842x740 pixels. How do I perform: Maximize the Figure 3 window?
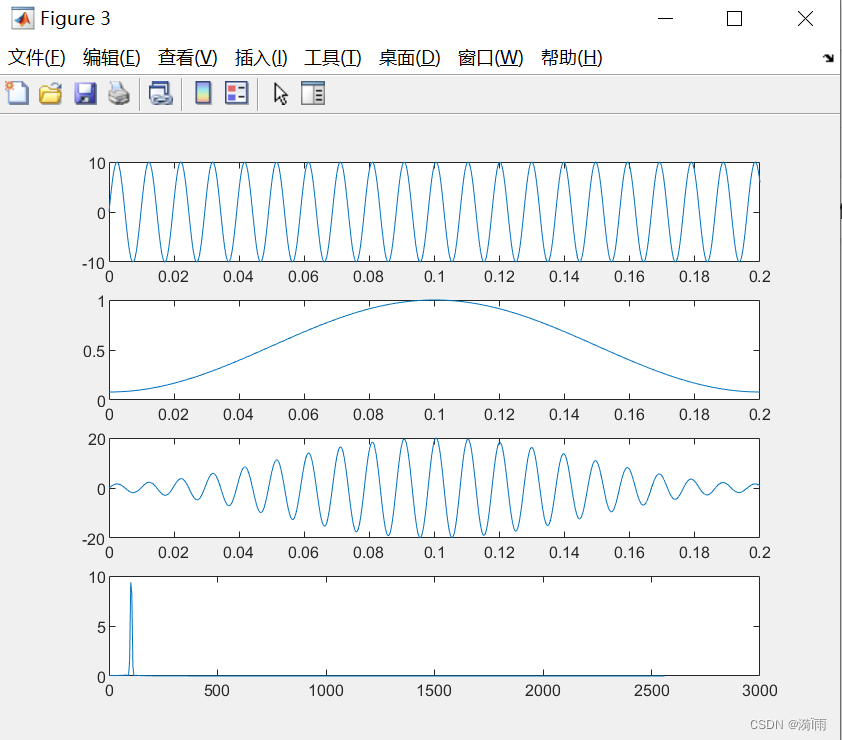(735, 19)
